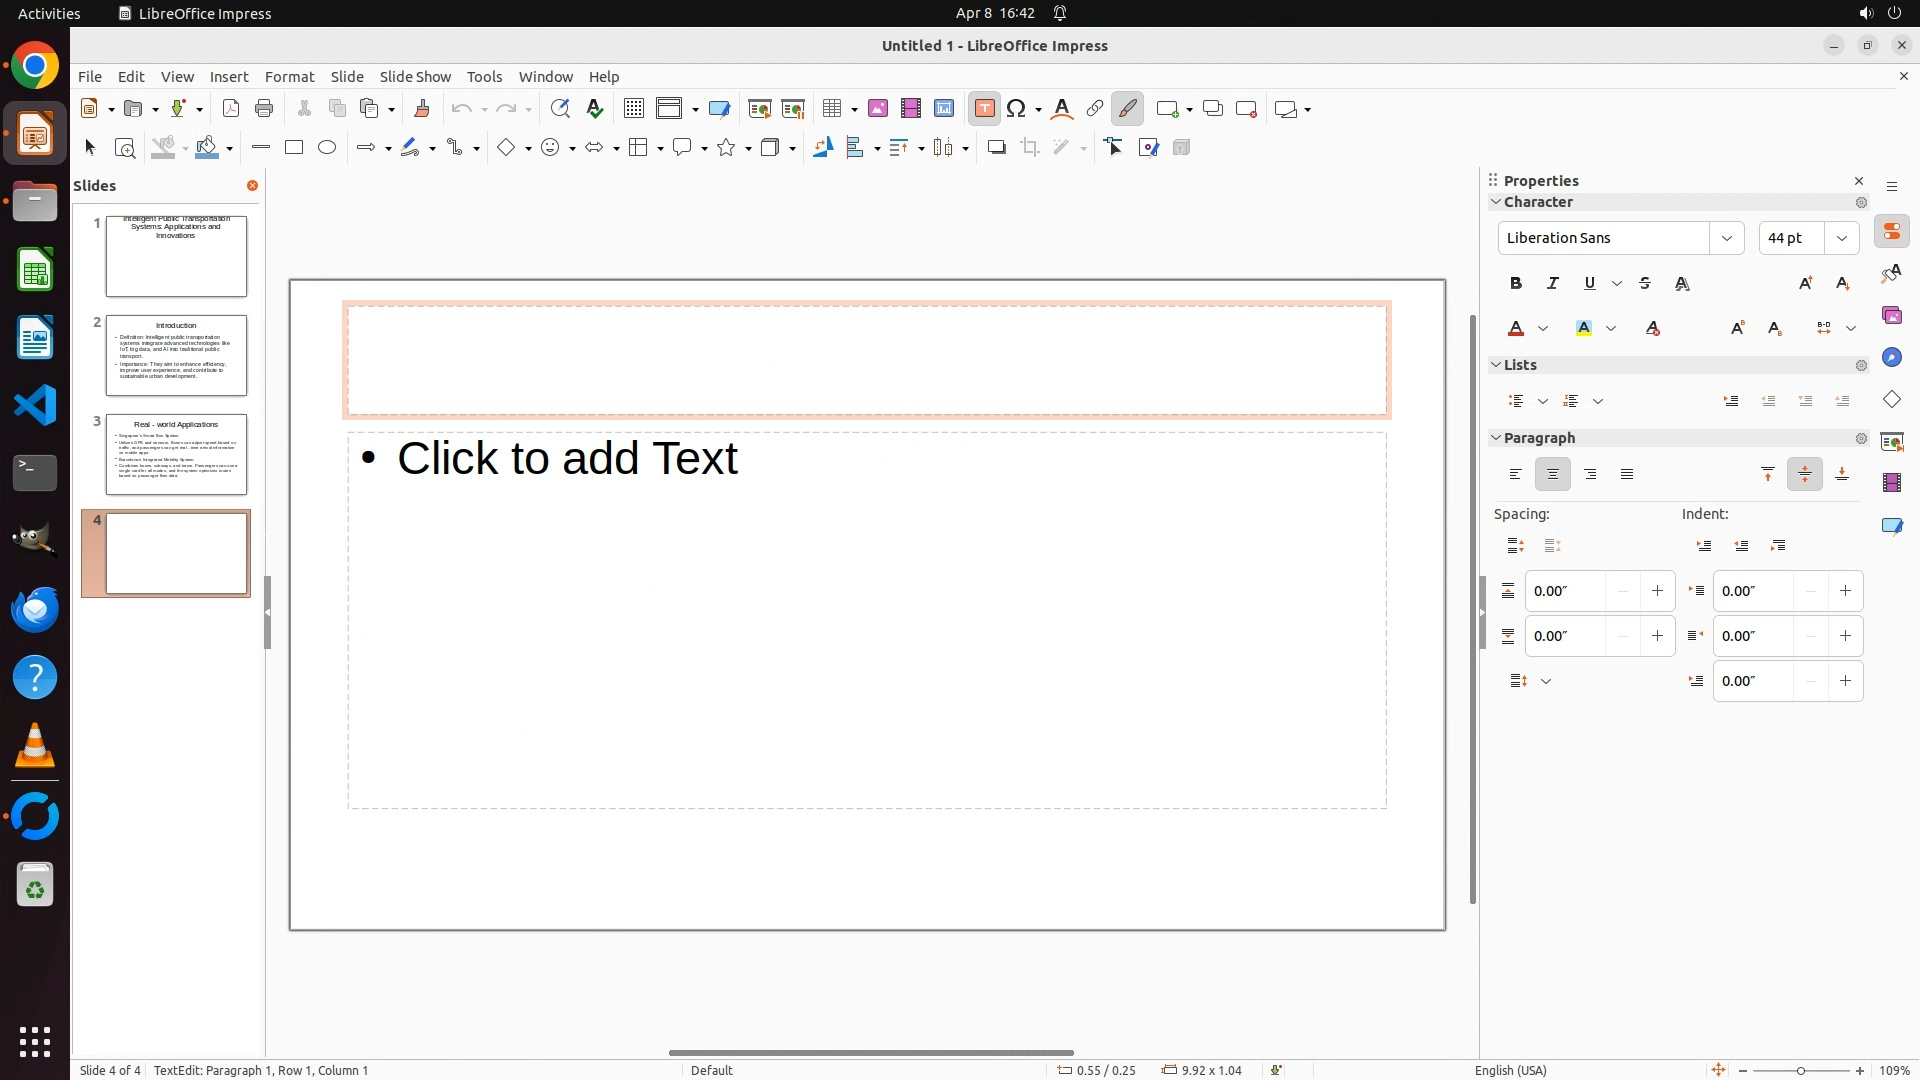Image resolution: width=1920 pixels, height=1080 pixels.
Task: Select slide 2 Introduction thumbnail
Action: (176, 355)
